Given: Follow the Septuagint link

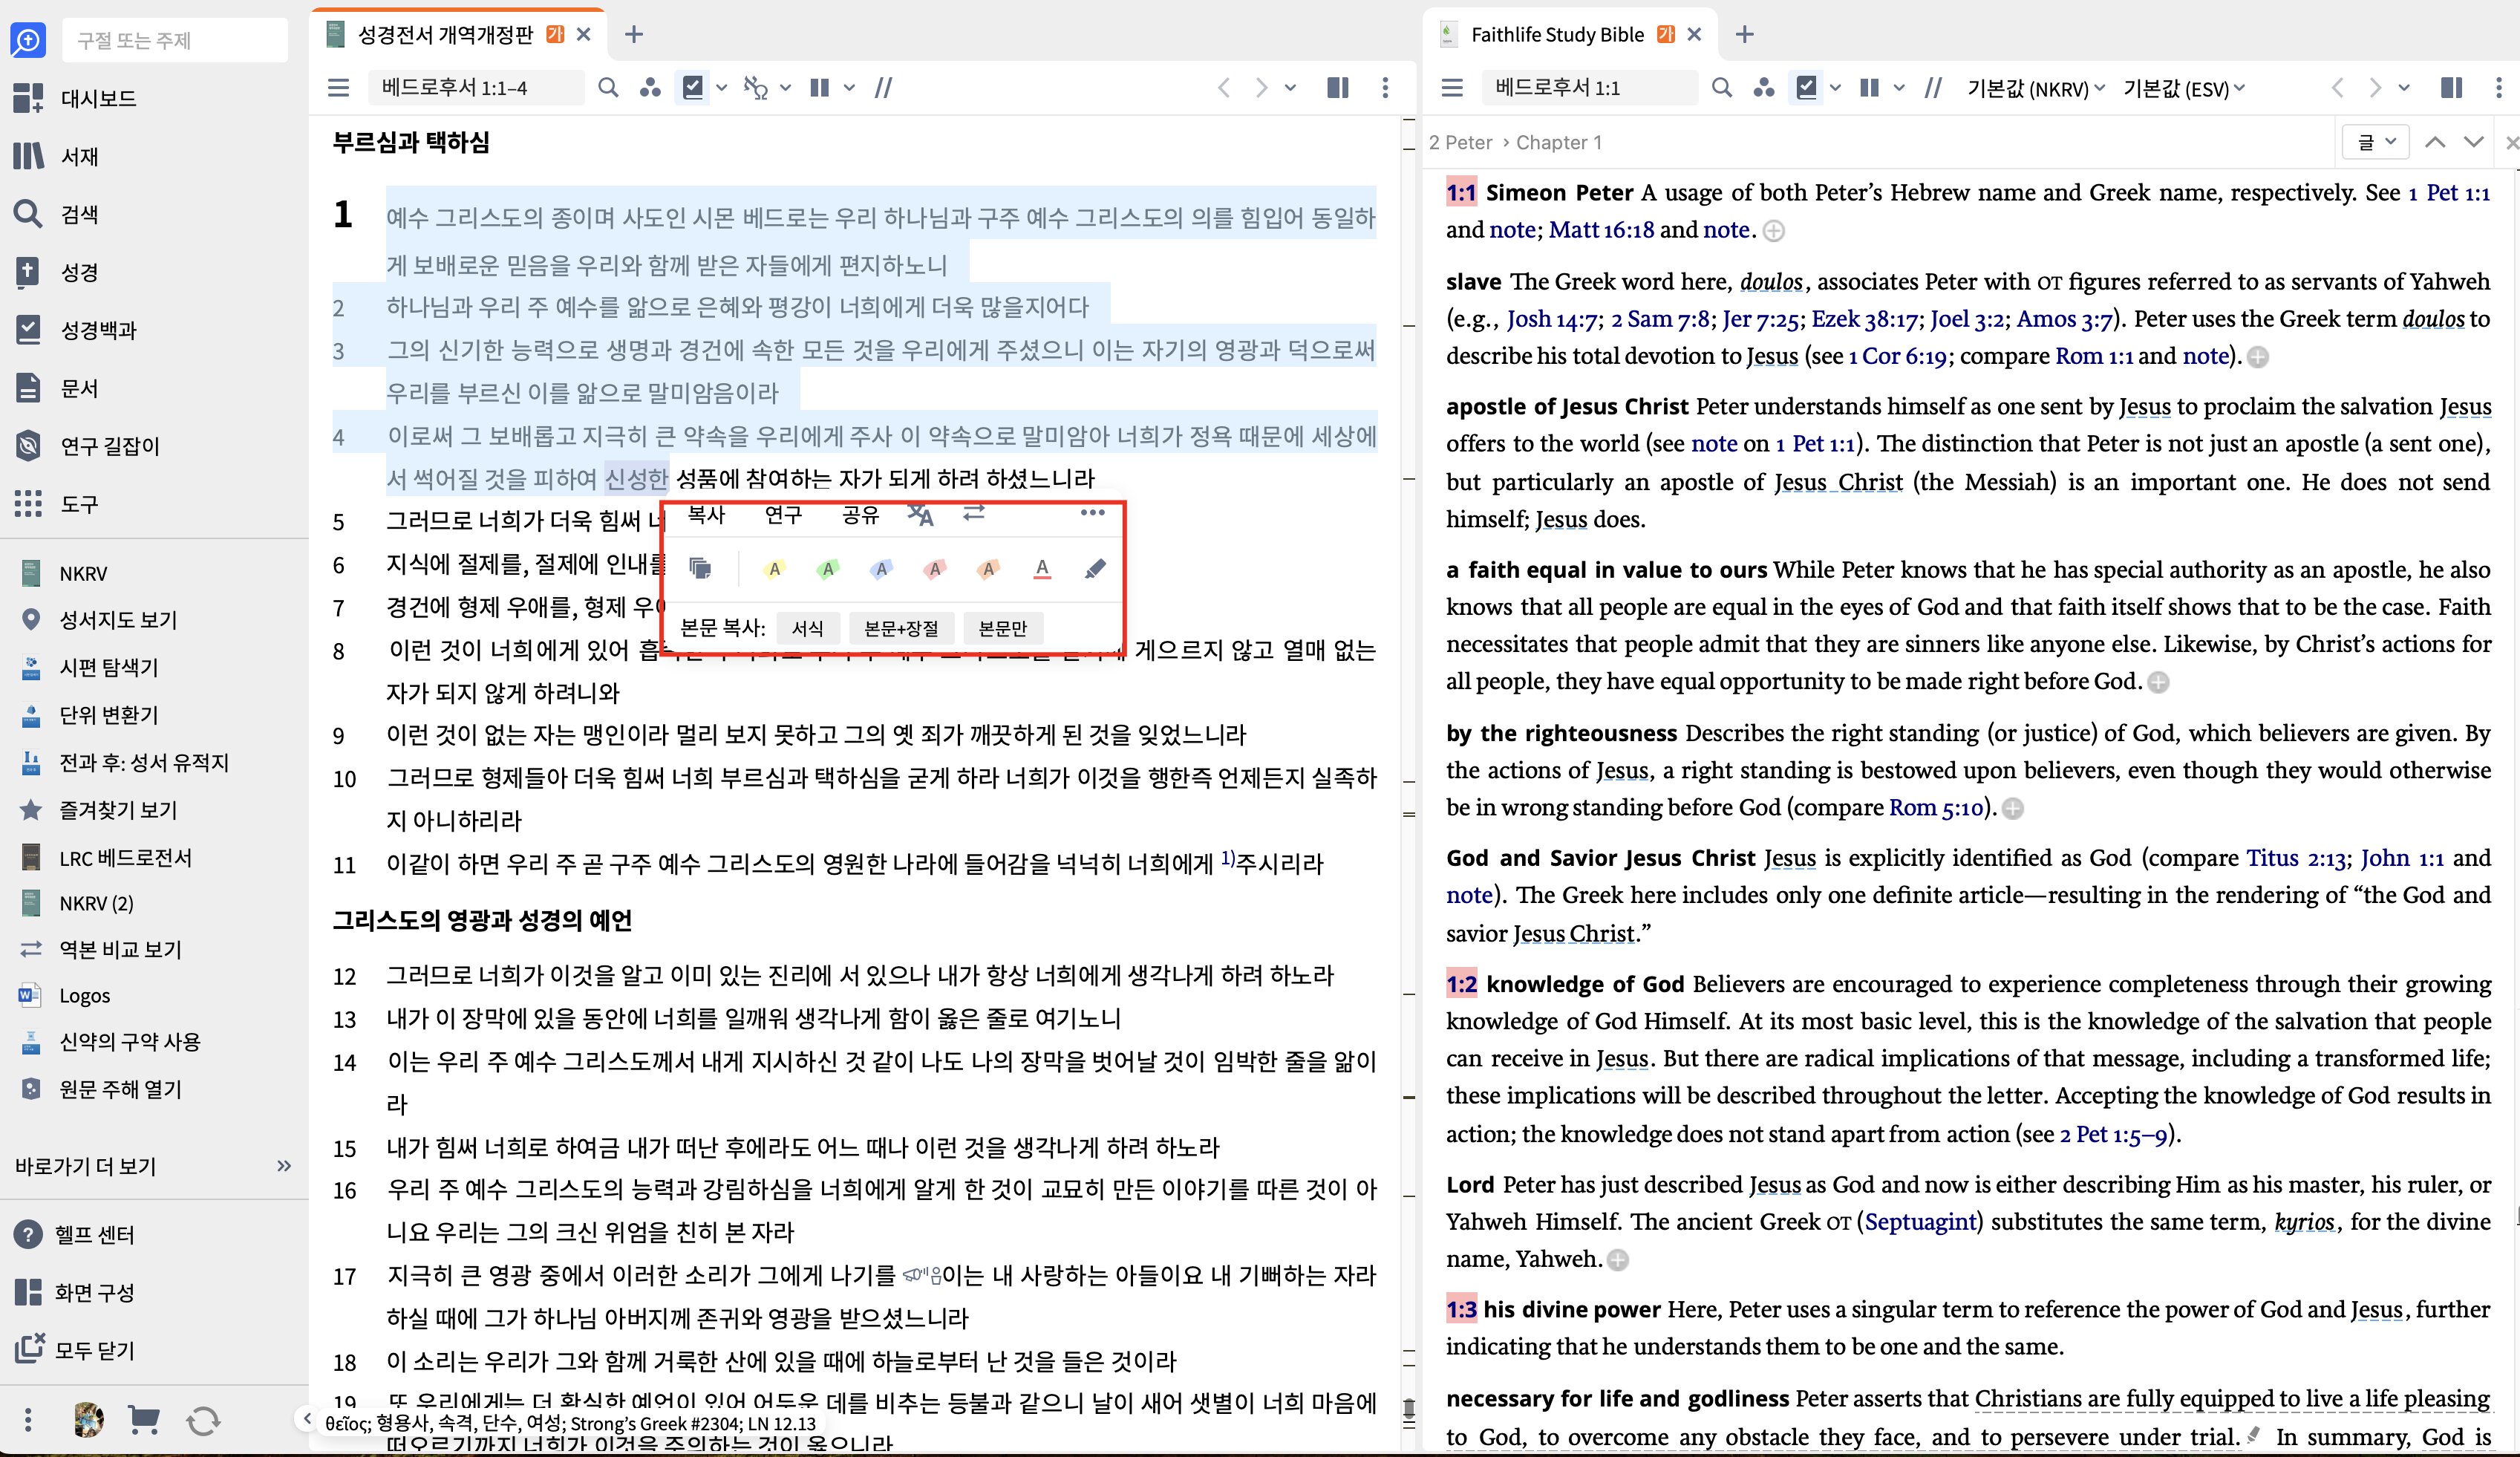Looking at the screenshot, I should [1921, 1222].
